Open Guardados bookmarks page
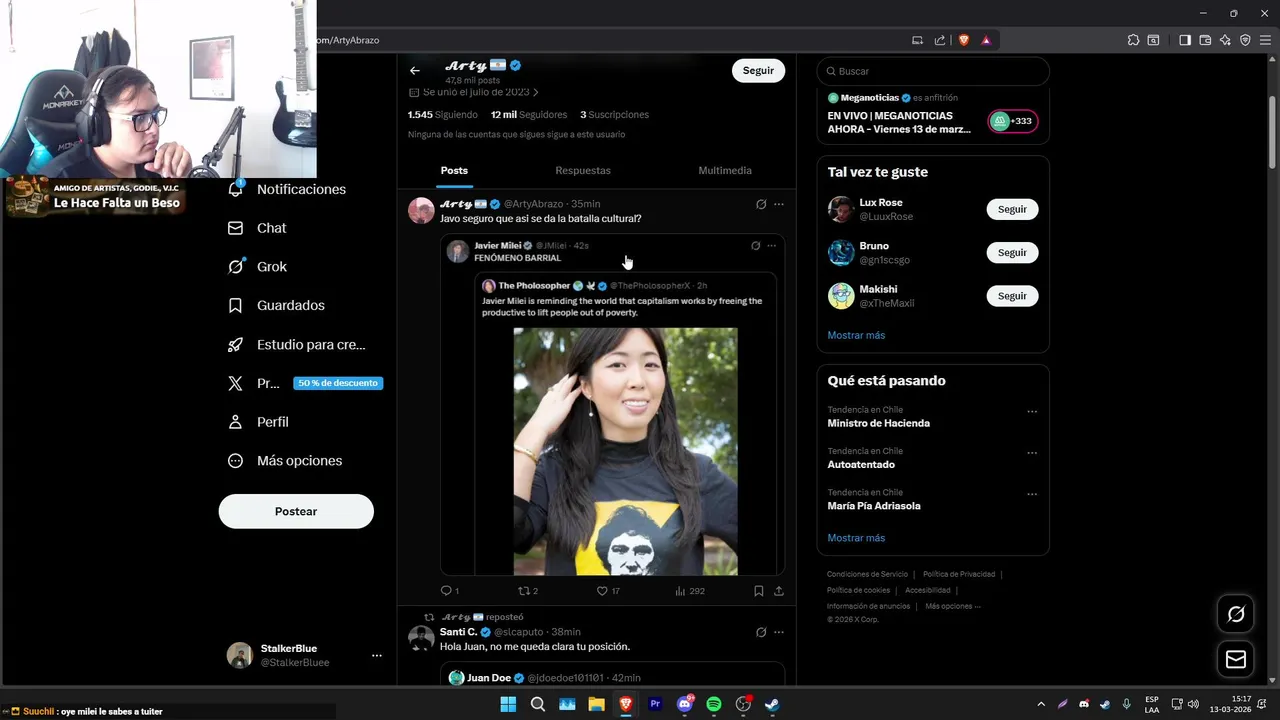Viewport: 1280px width, 720px height. pyautogui.click(x=276, y=305)
